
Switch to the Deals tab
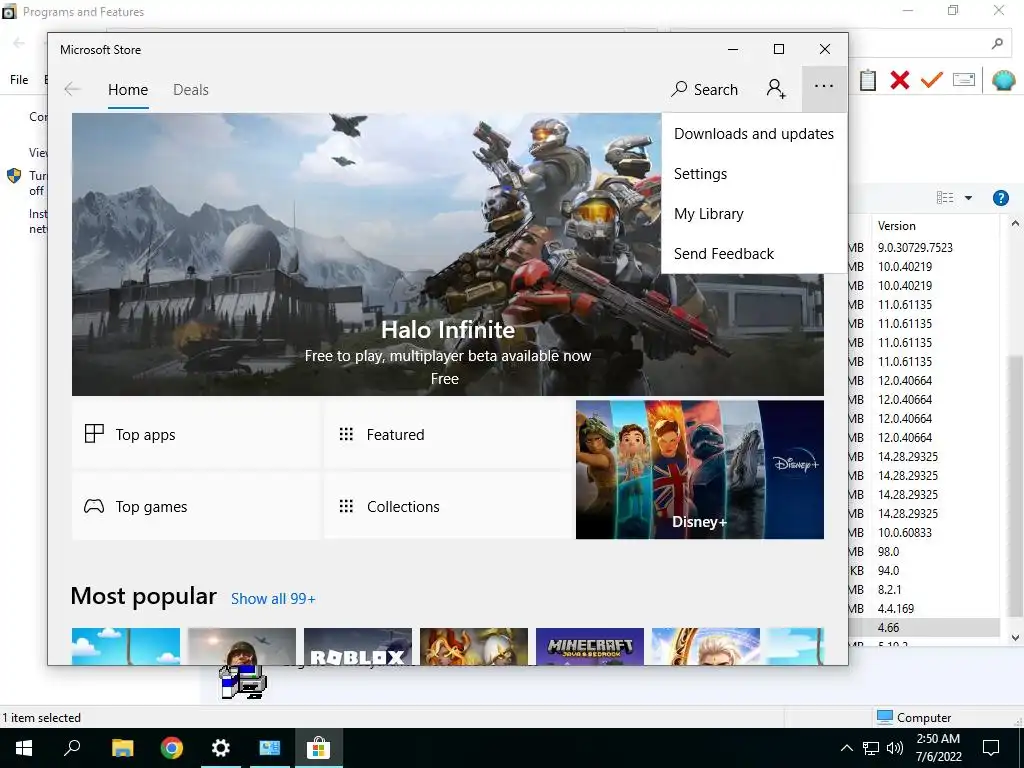pos(191,90)
